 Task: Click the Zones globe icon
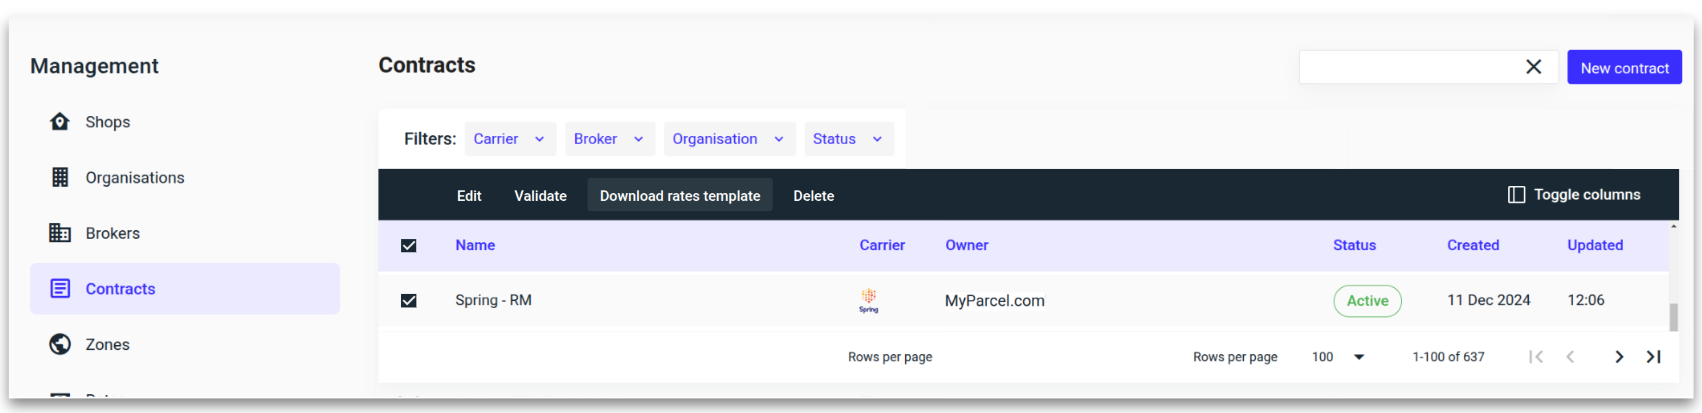click(x=60, y=344)
